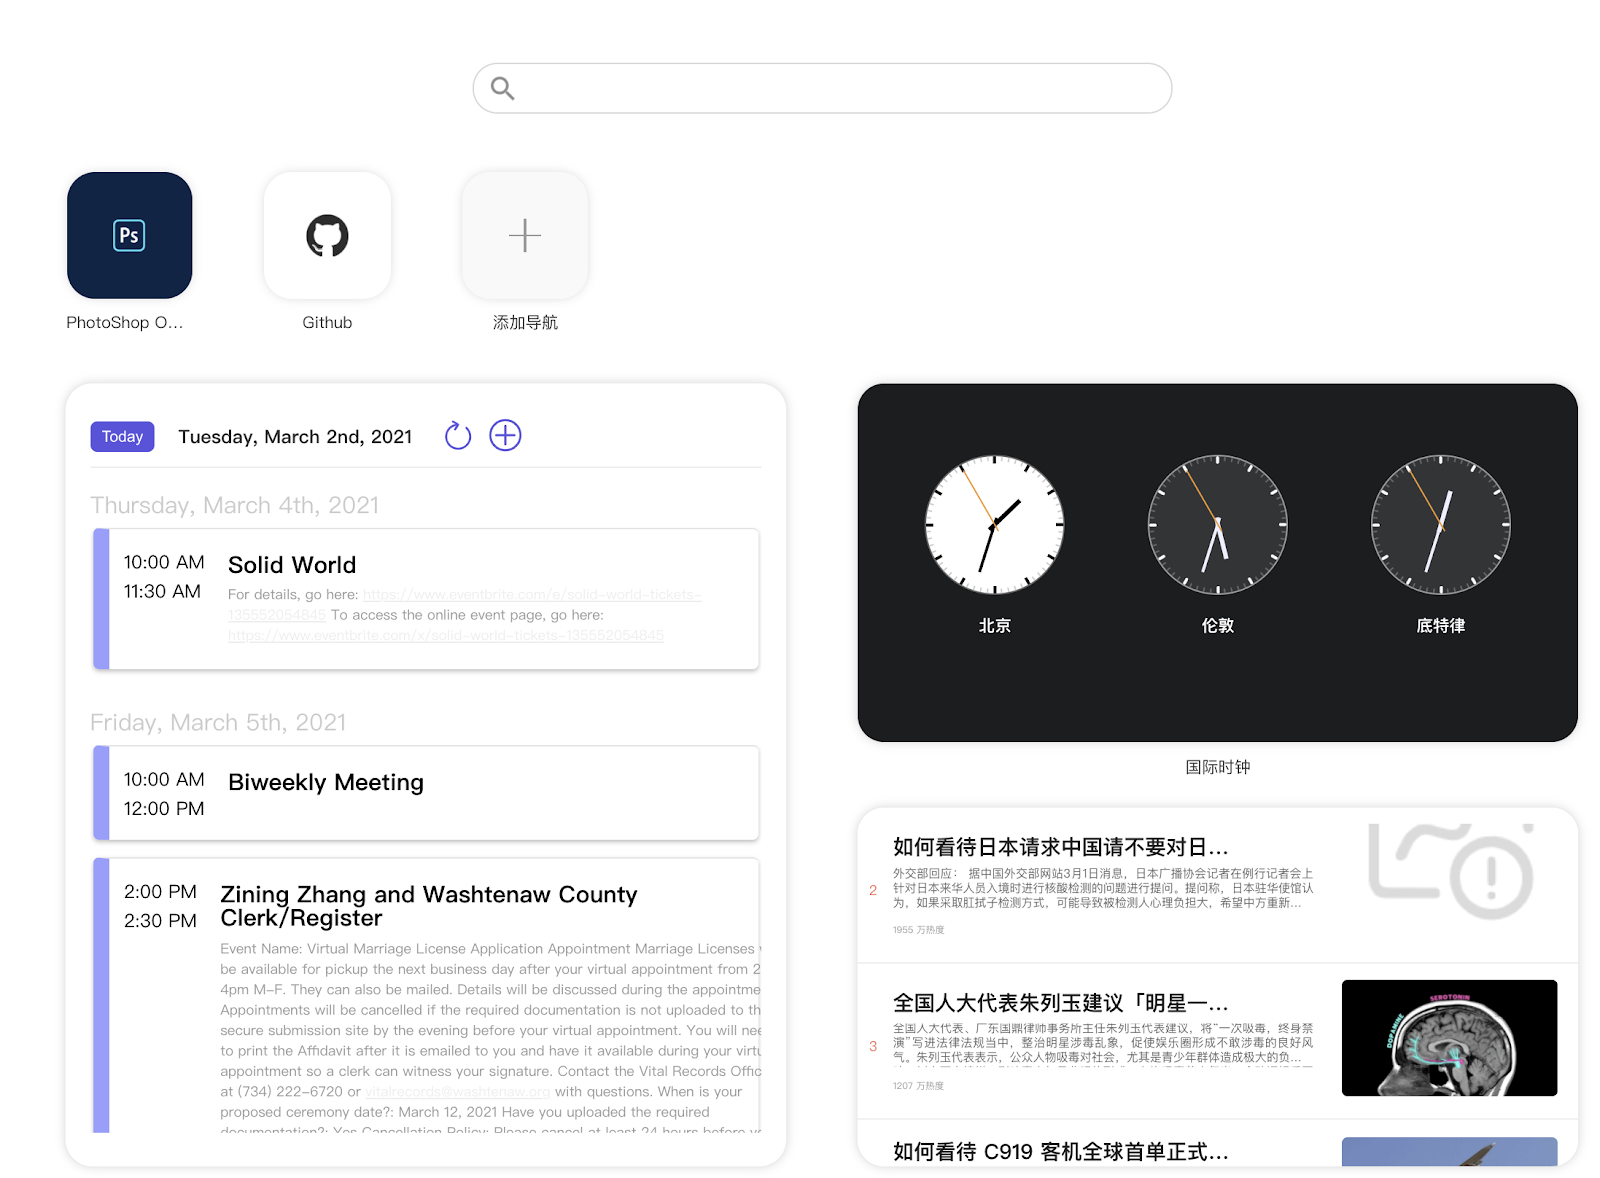
Task: Open the Zining Zhang Washtenaw County event
Action: [426, 995]
